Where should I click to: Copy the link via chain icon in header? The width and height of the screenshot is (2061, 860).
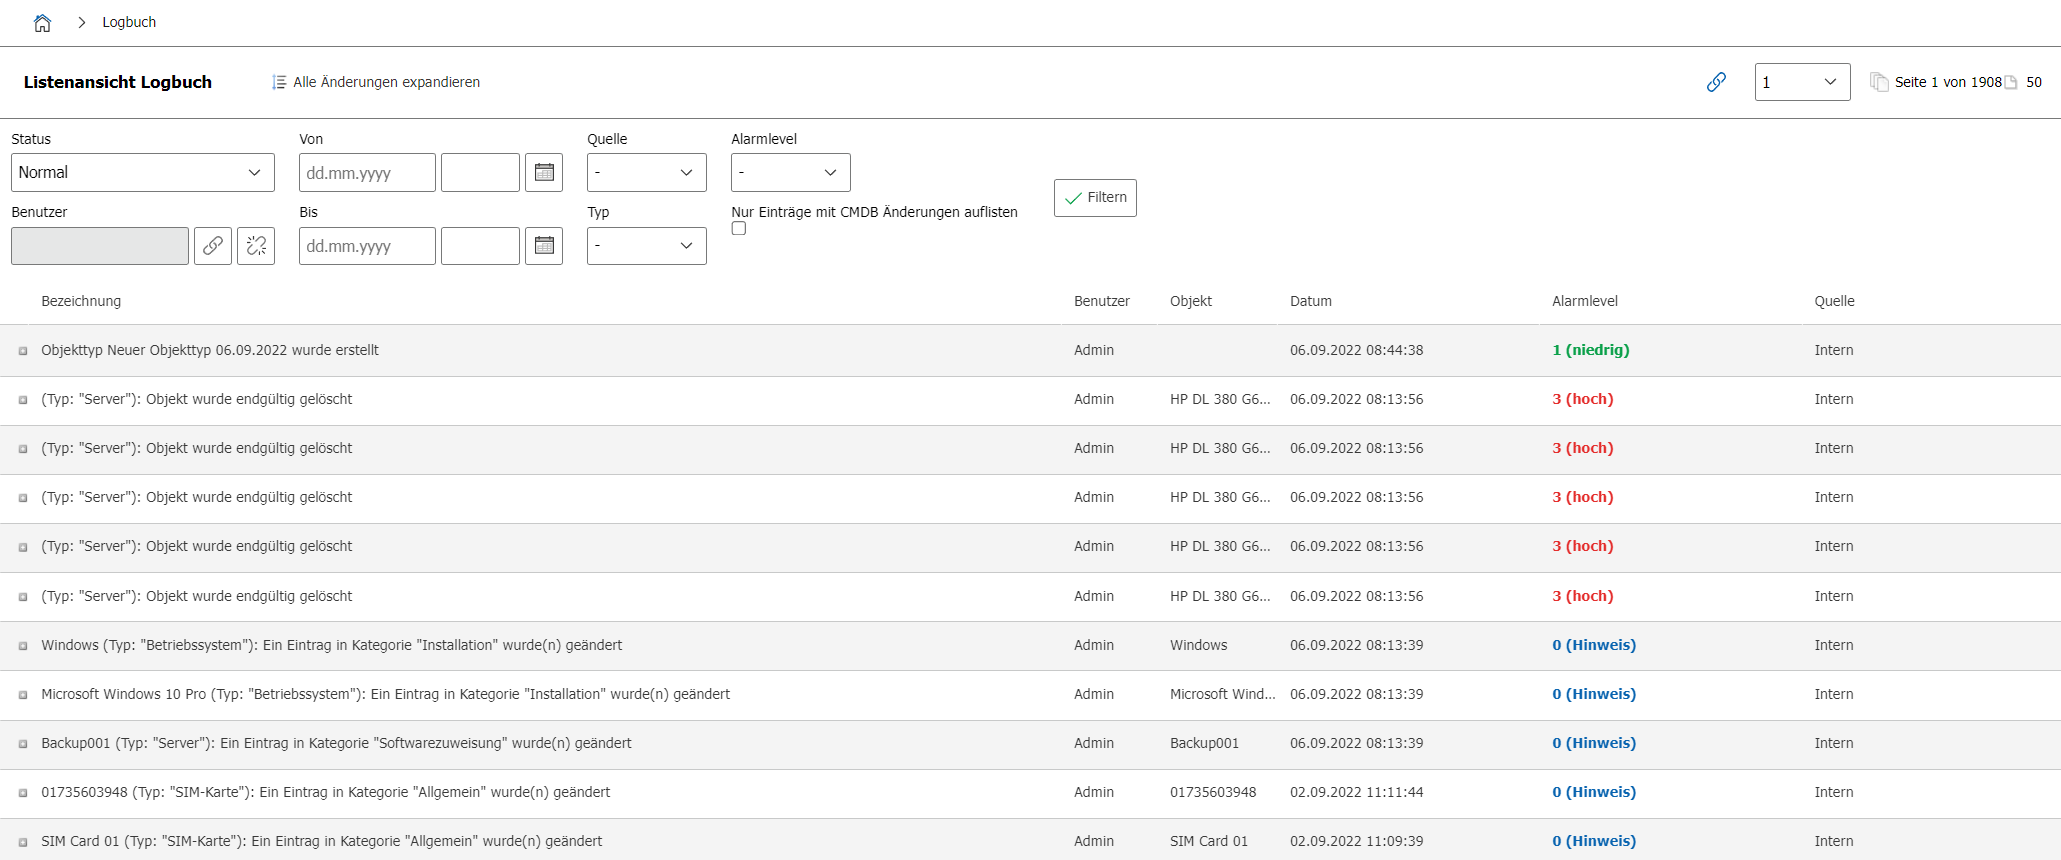coord(1716,82)
